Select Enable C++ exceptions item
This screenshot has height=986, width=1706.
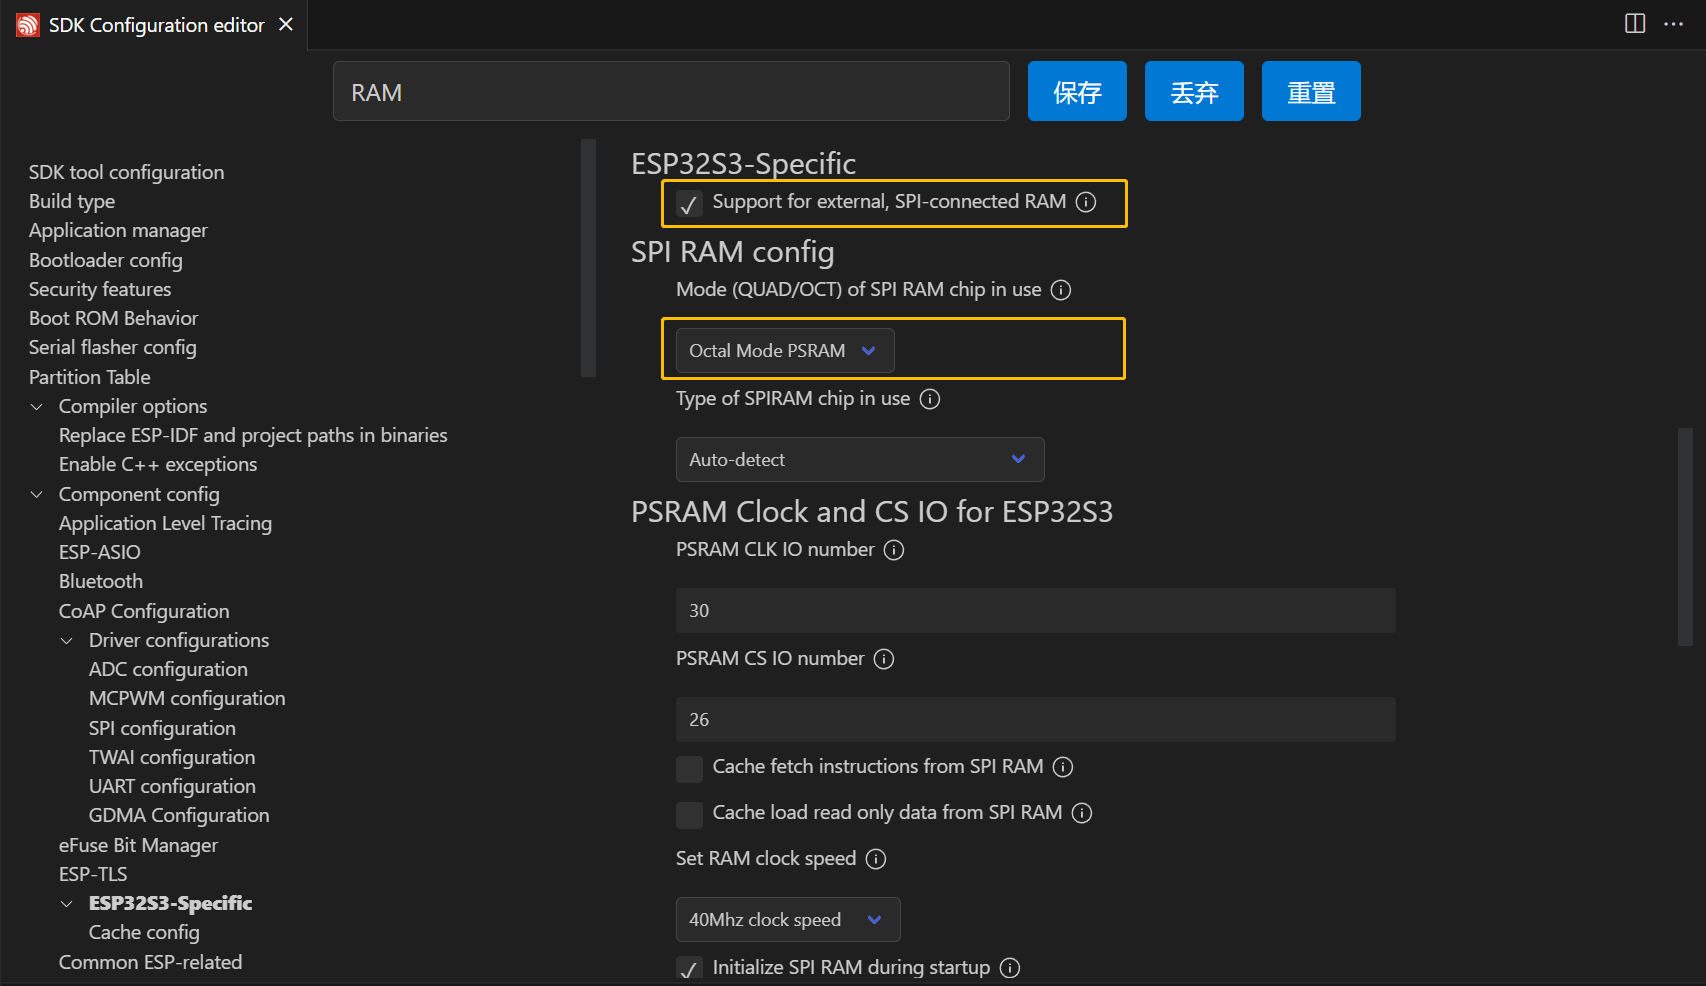158,465
